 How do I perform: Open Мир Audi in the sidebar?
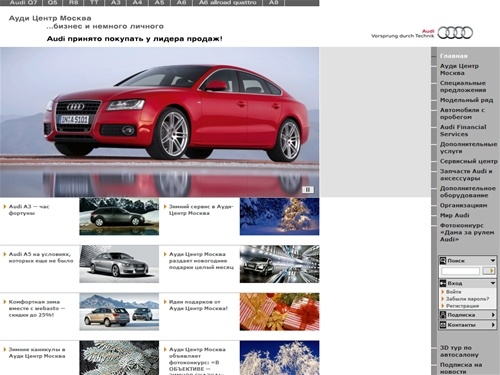pos(454,215)
